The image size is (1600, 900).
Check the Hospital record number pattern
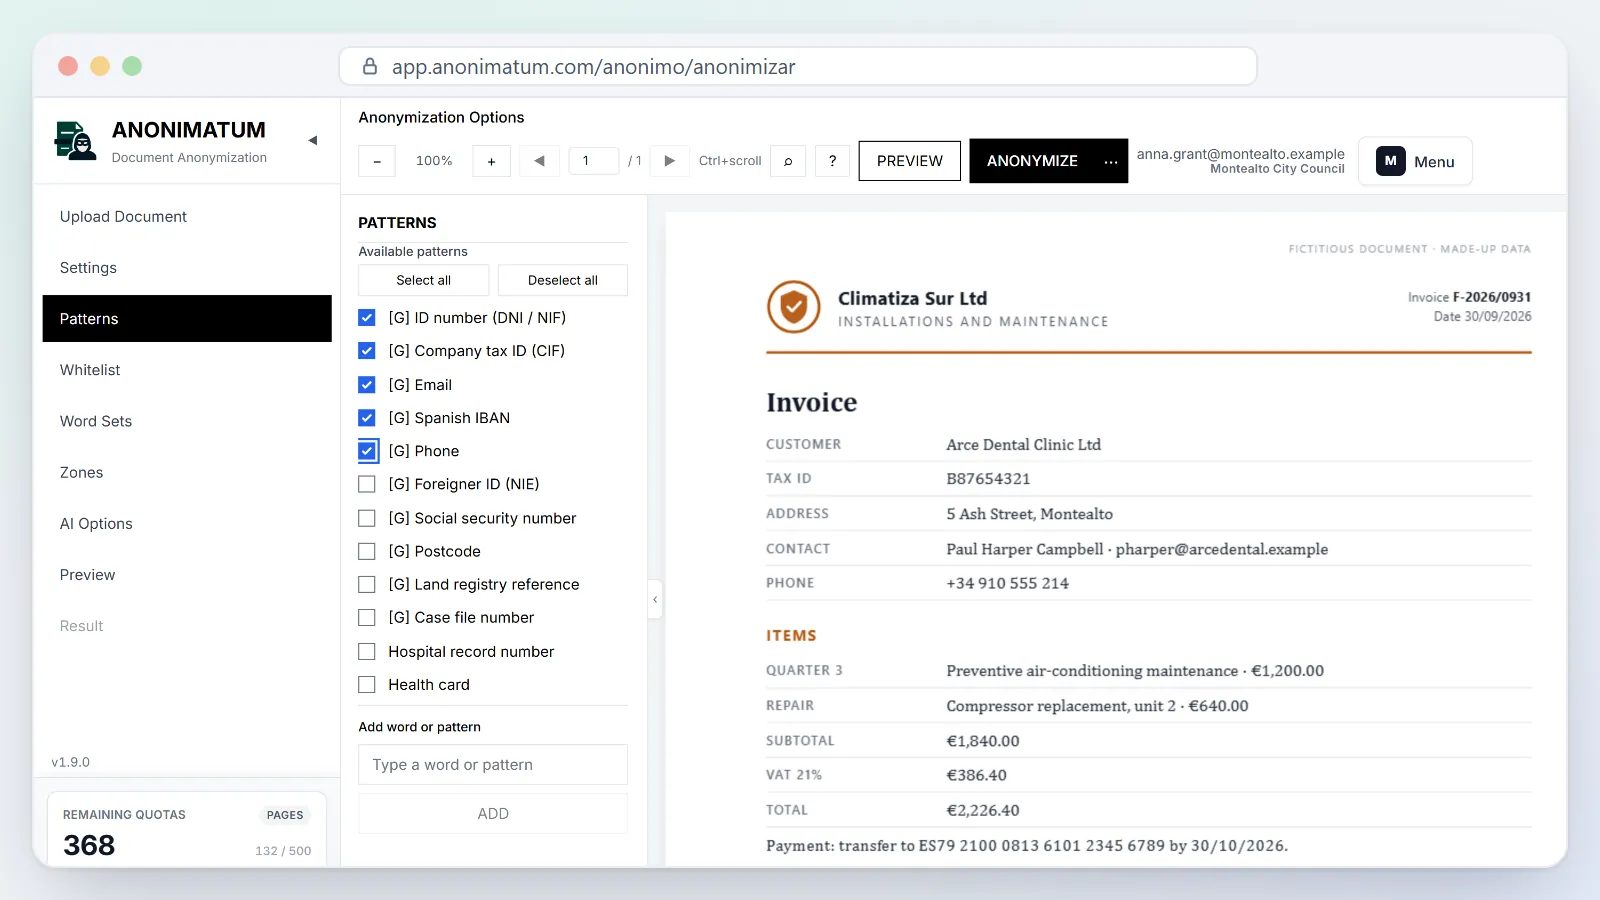pyautogui.click(x=367, y=651)
